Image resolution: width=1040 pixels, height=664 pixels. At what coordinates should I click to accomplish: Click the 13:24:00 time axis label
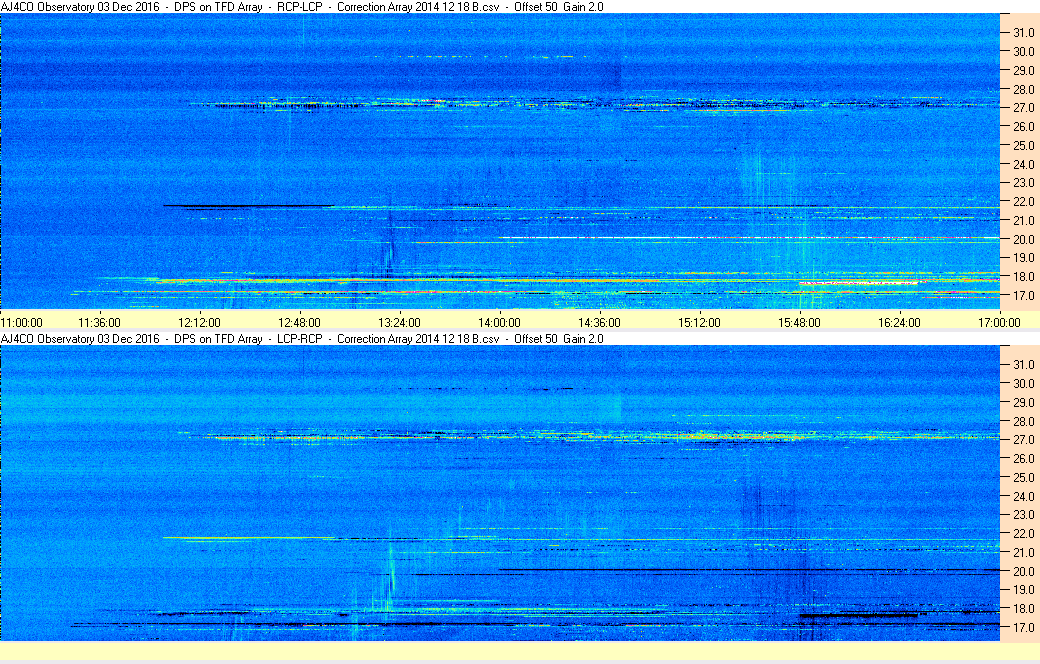399,322
